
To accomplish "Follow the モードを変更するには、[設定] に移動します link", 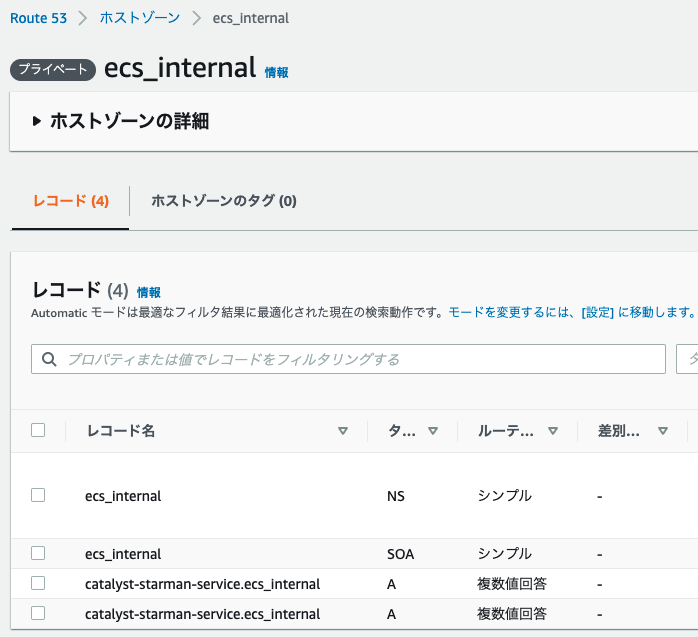I will 571,312.
